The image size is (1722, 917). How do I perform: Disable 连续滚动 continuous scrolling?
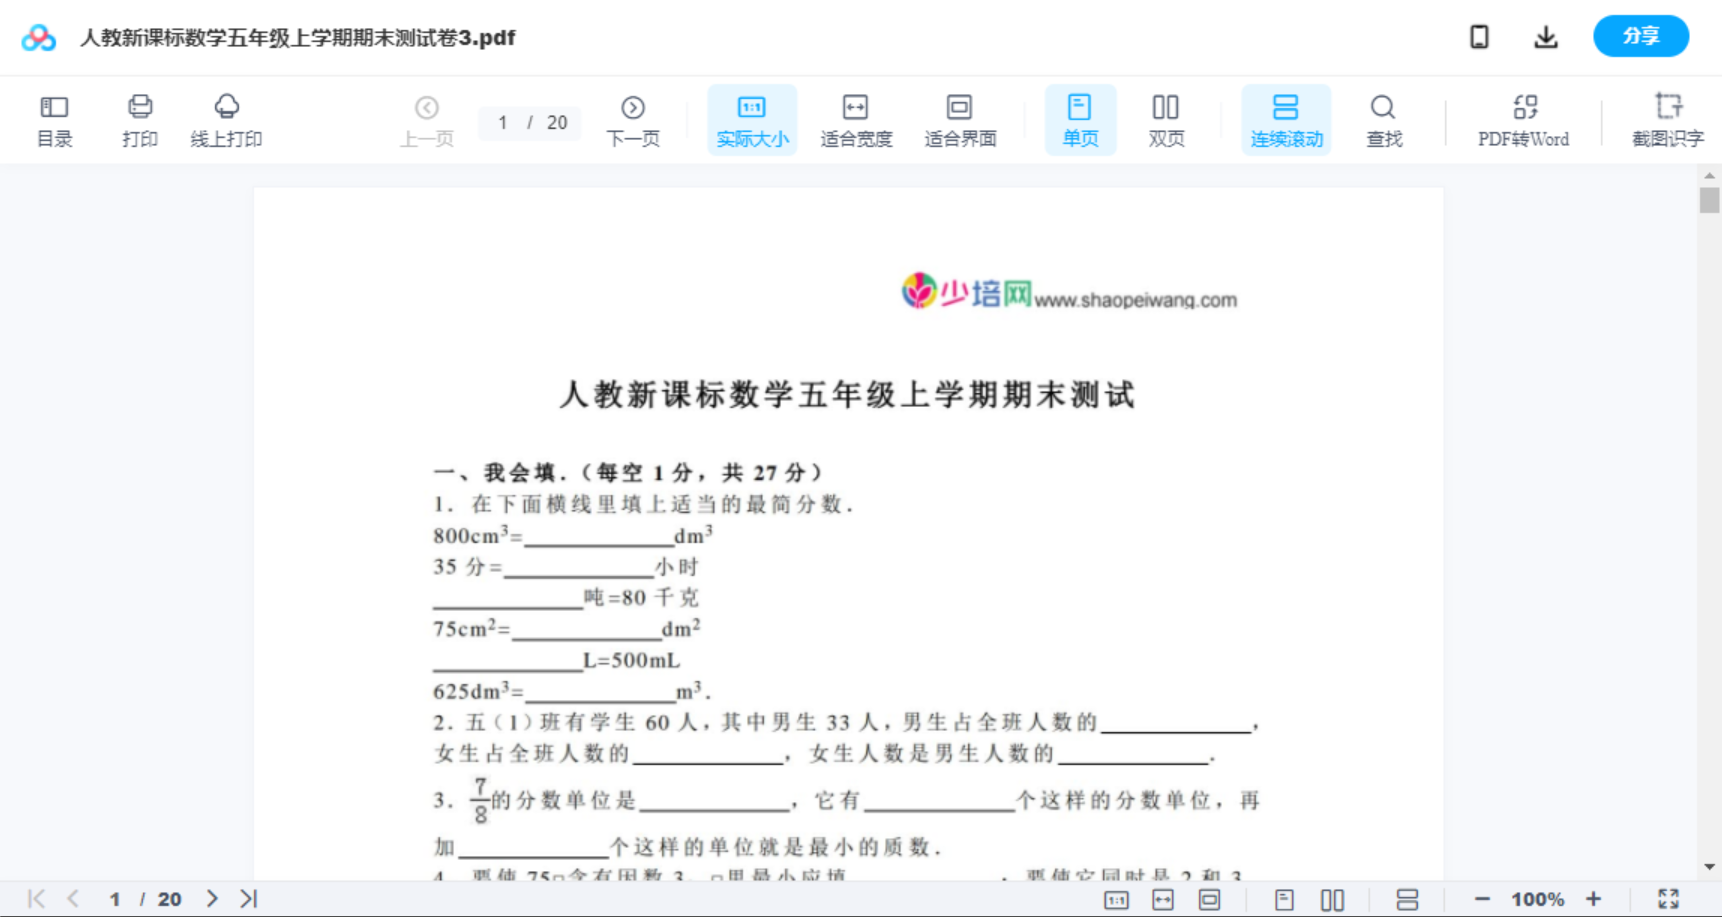point(1285,119)
